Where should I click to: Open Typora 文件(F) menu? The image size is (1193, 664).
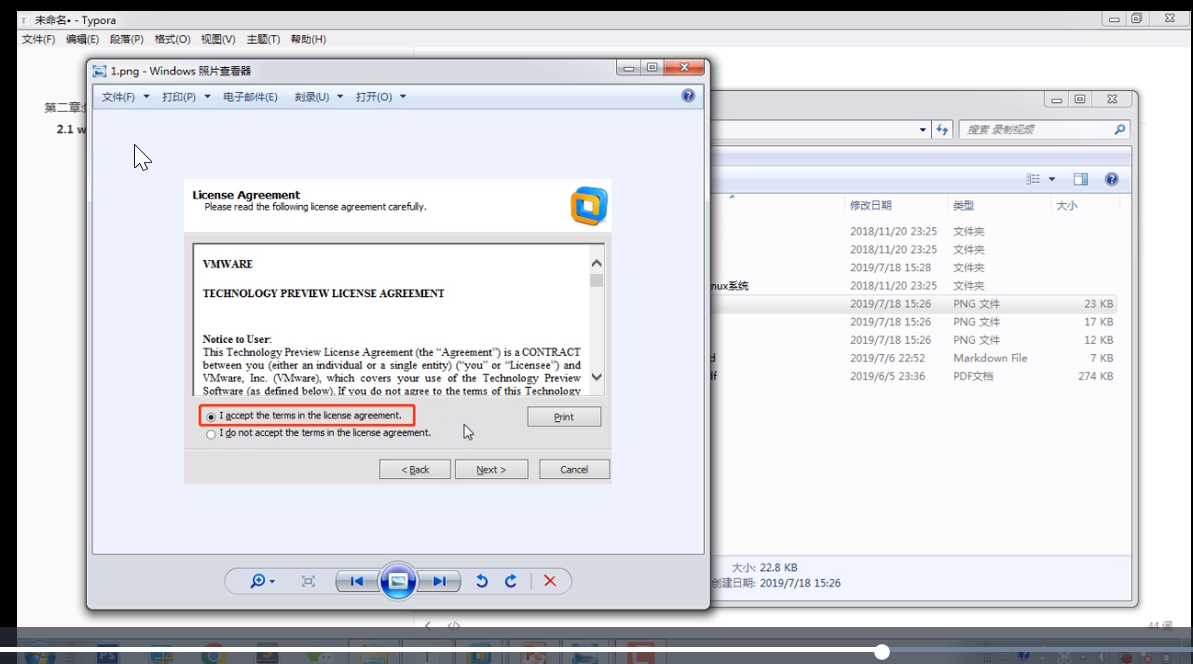38,39
